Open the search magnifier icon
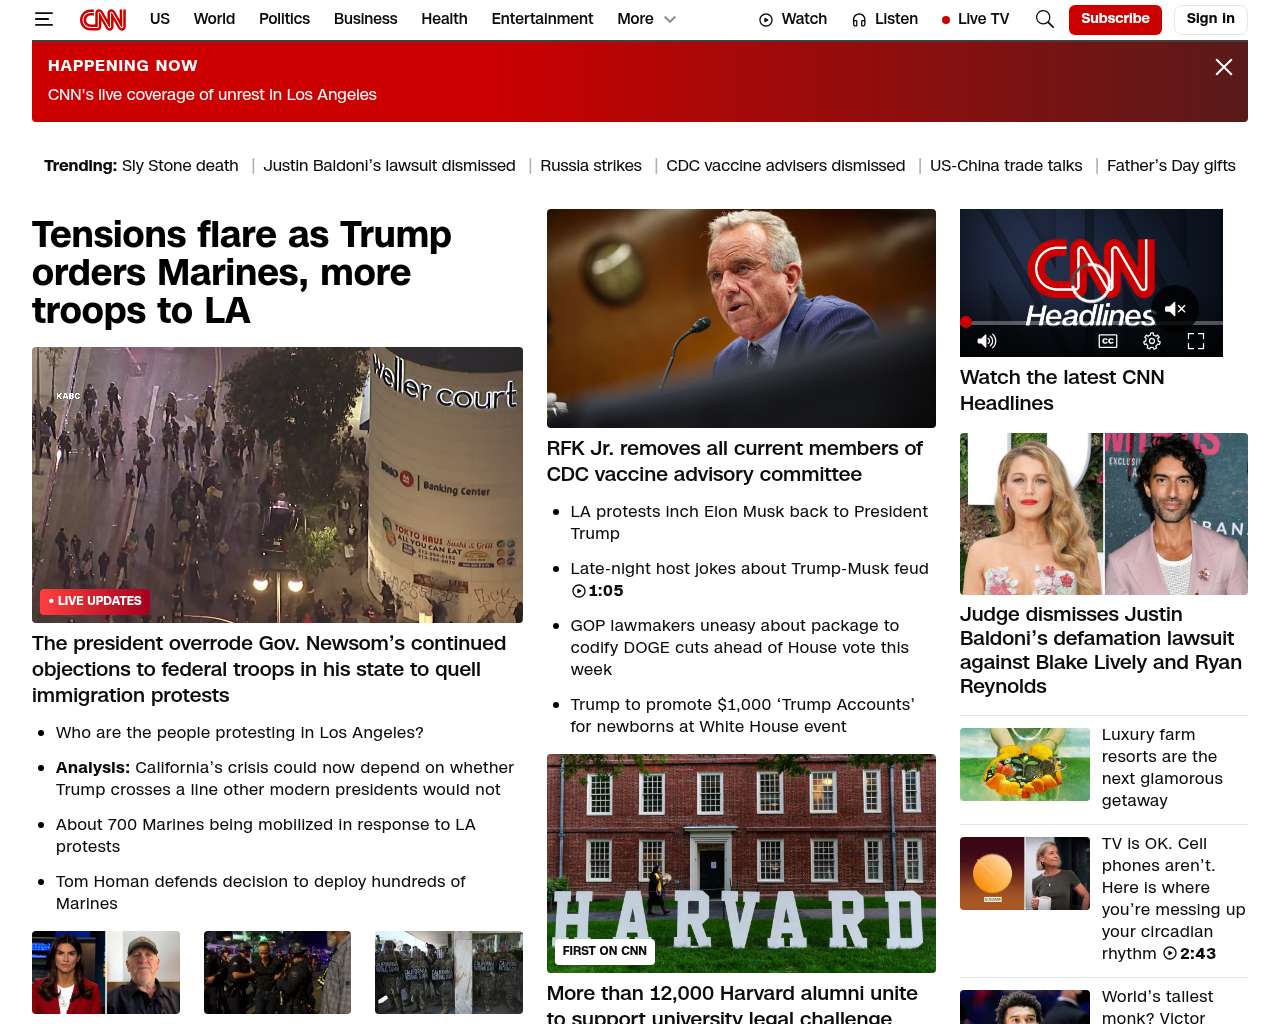The height and width of the screenshot is (1024, 1280). tap(1045, 19)
